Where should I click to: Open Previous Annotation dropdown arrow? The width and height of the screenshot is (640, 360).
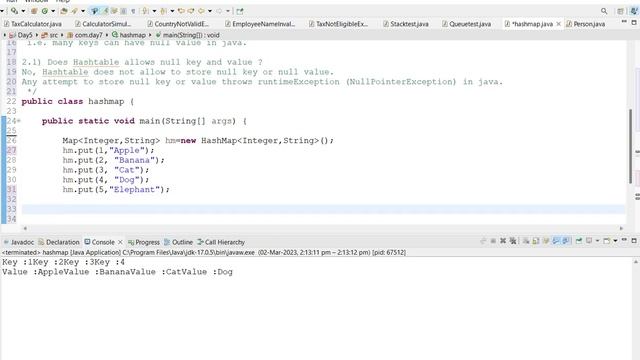coord(172,11)
